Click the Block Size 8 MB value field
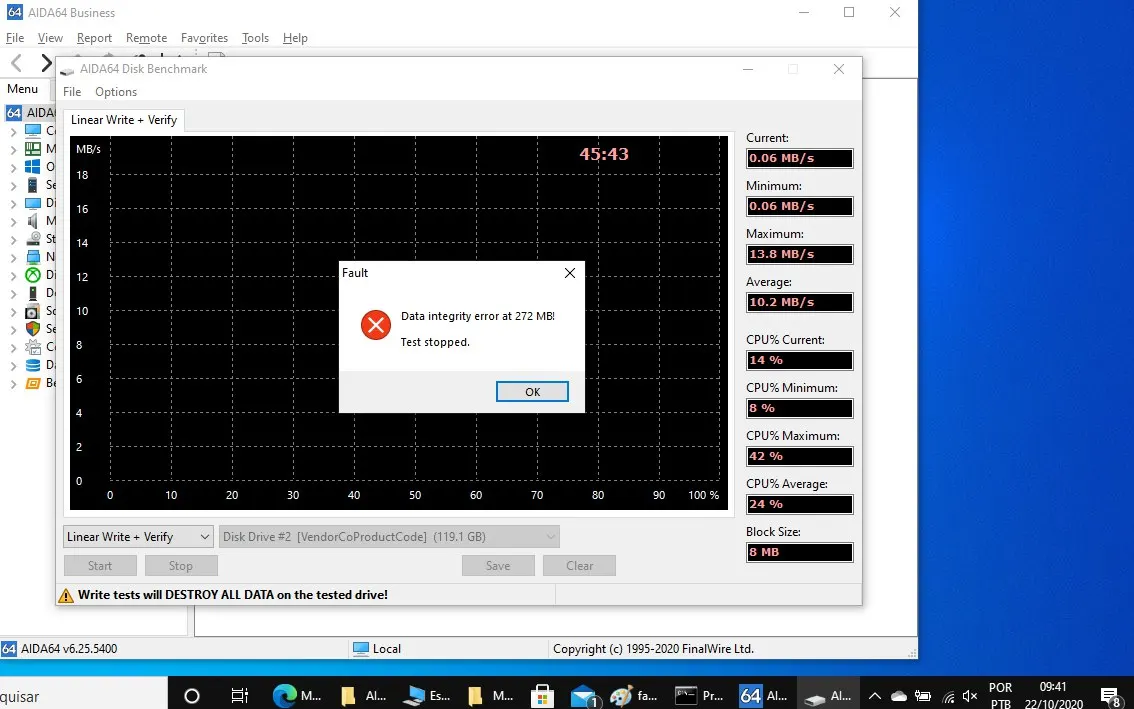1134x709 pixels. 799,552
